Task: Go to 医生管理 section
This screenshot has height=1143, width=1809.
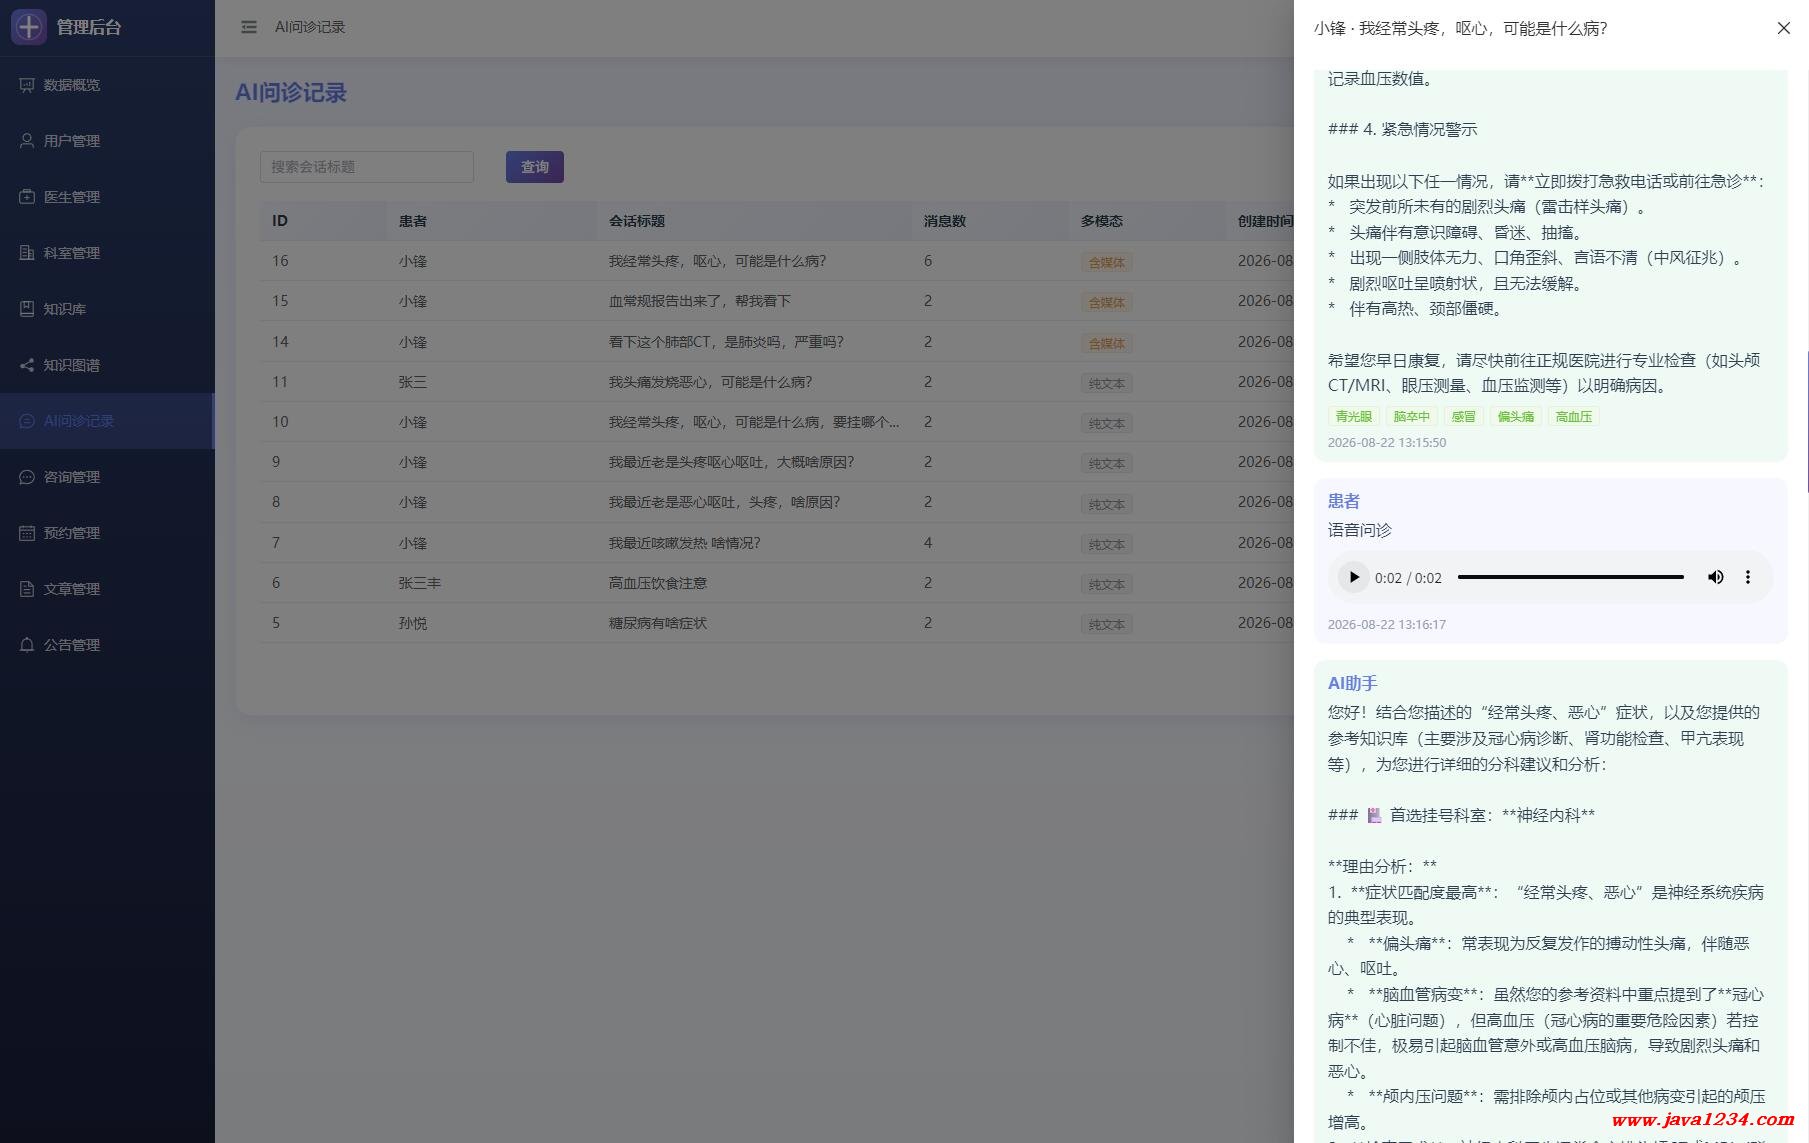Action: [x=107, y=197]
